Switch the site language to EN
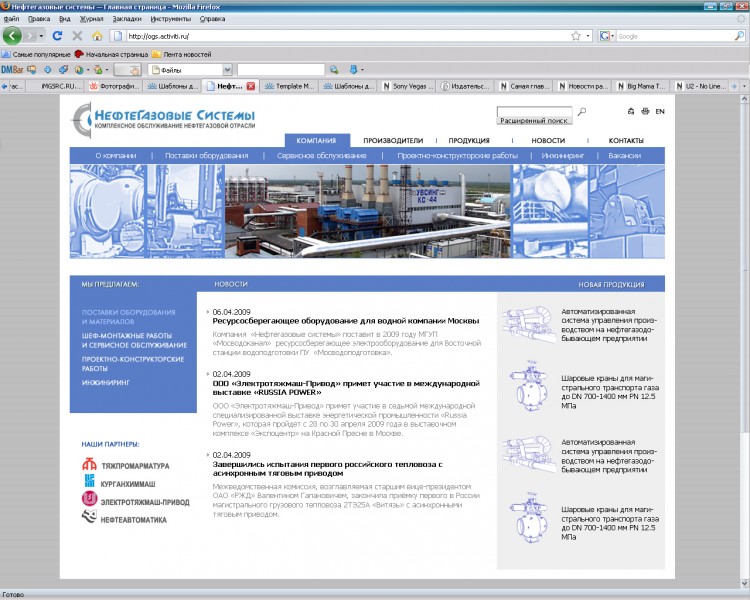 click(660, 111)
